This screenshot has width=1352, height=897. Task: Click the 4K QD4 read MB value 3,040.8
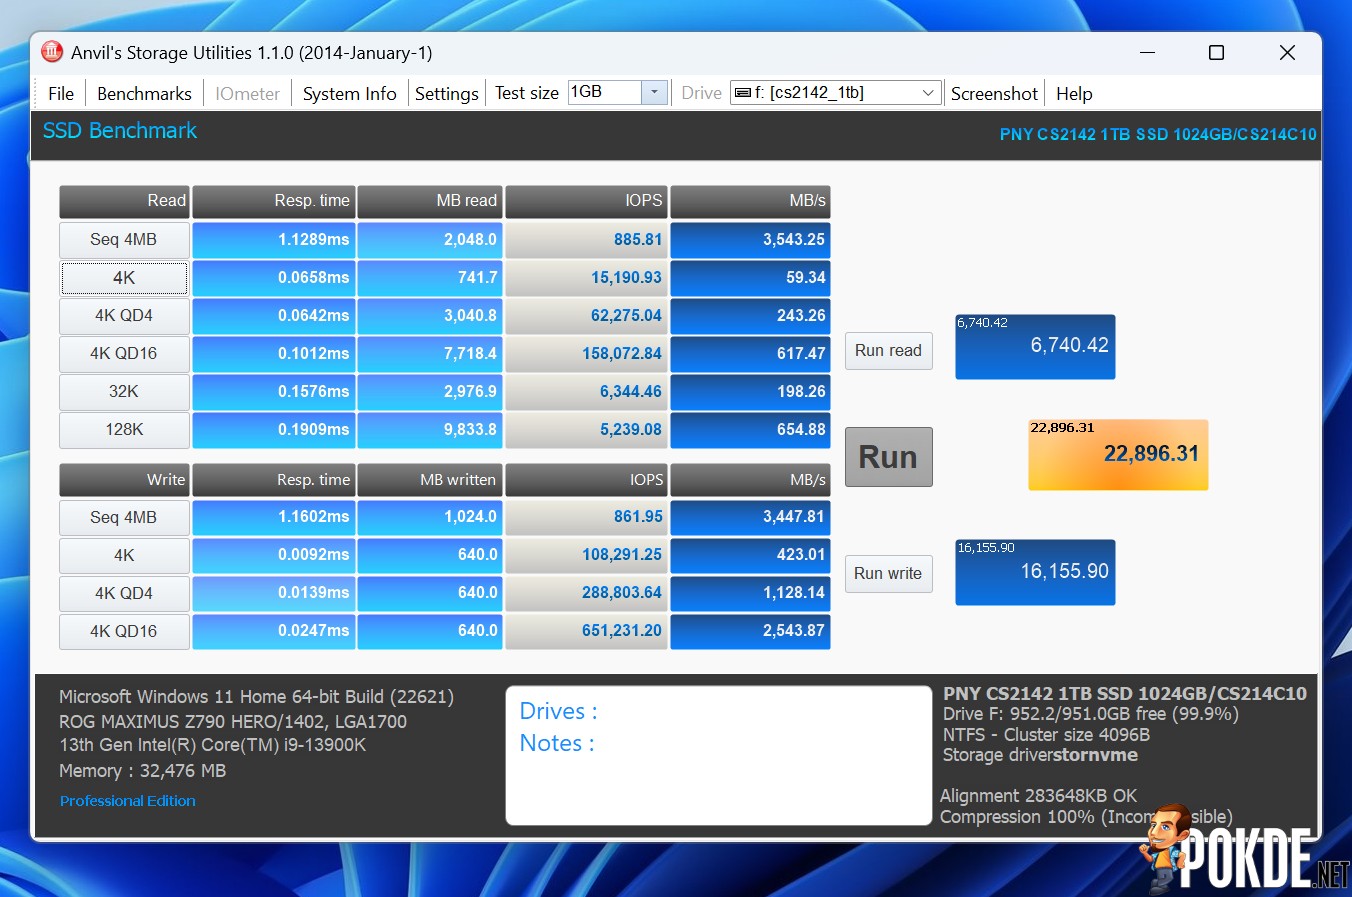tap(430, 316)
